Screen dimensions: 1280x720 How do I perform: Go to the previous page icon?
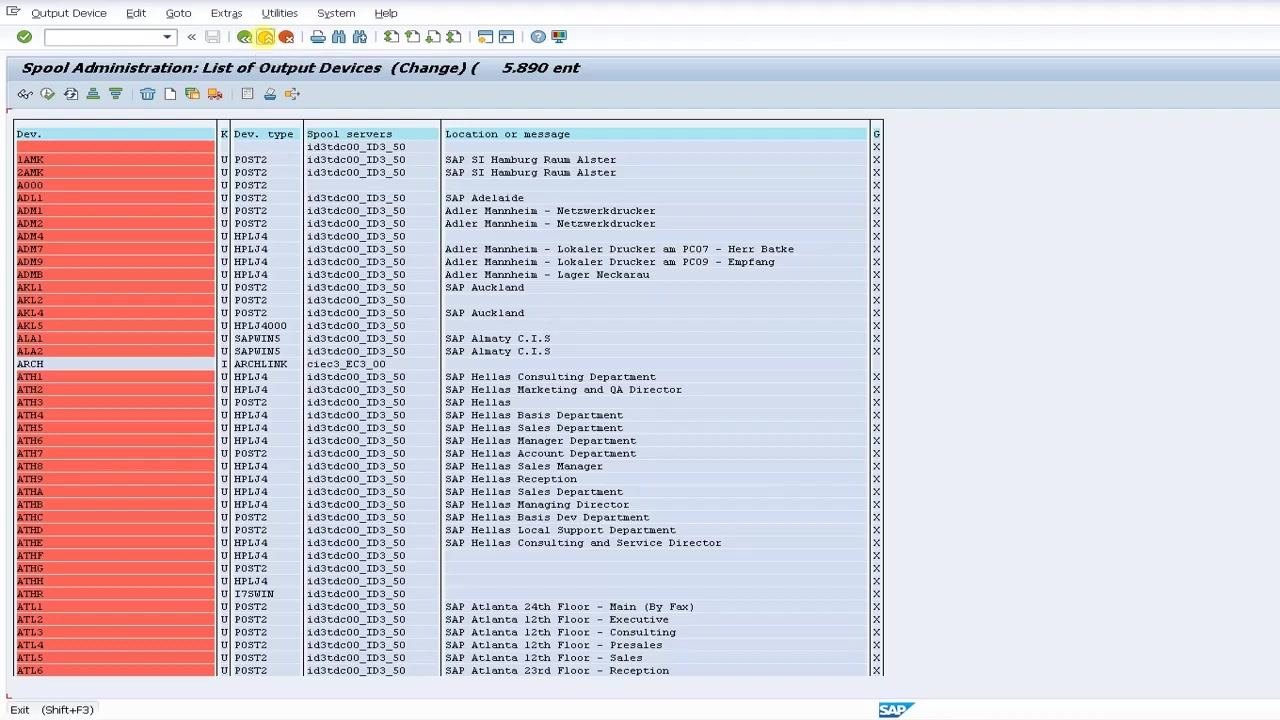tap(413, 37)
